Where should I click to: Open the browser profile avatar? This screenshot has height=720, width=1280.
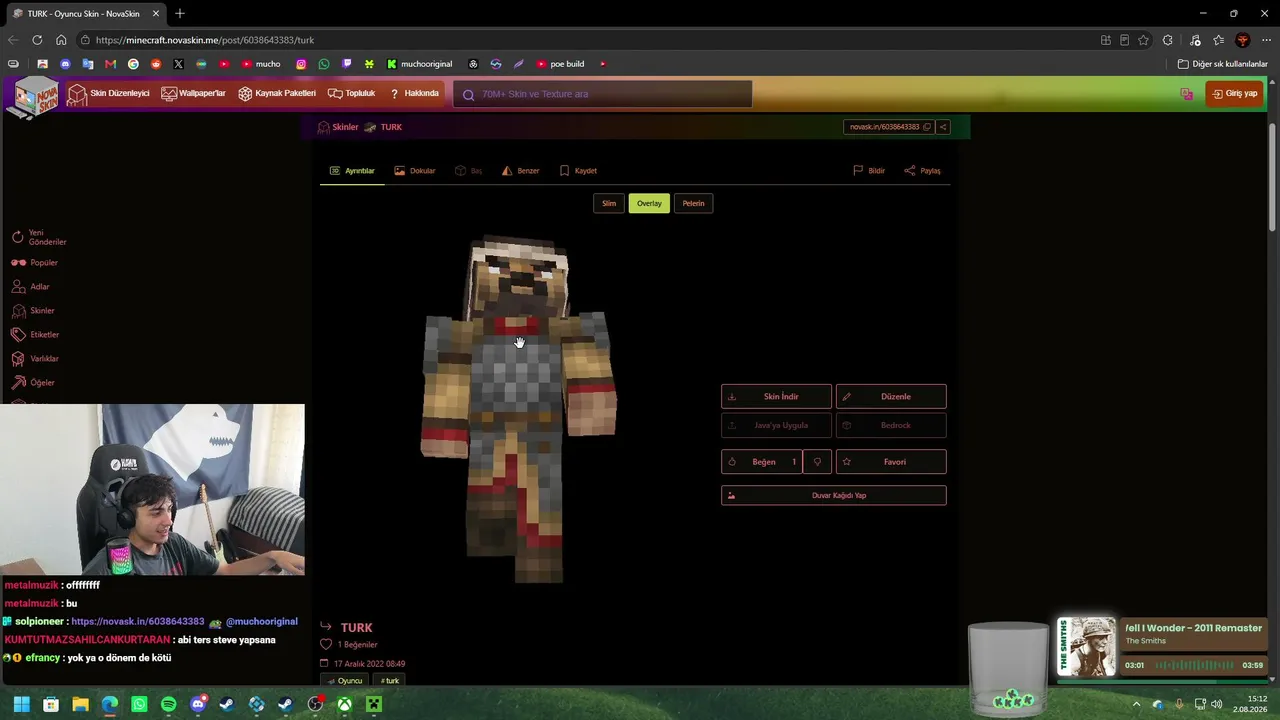click(x=1243, y=40)
